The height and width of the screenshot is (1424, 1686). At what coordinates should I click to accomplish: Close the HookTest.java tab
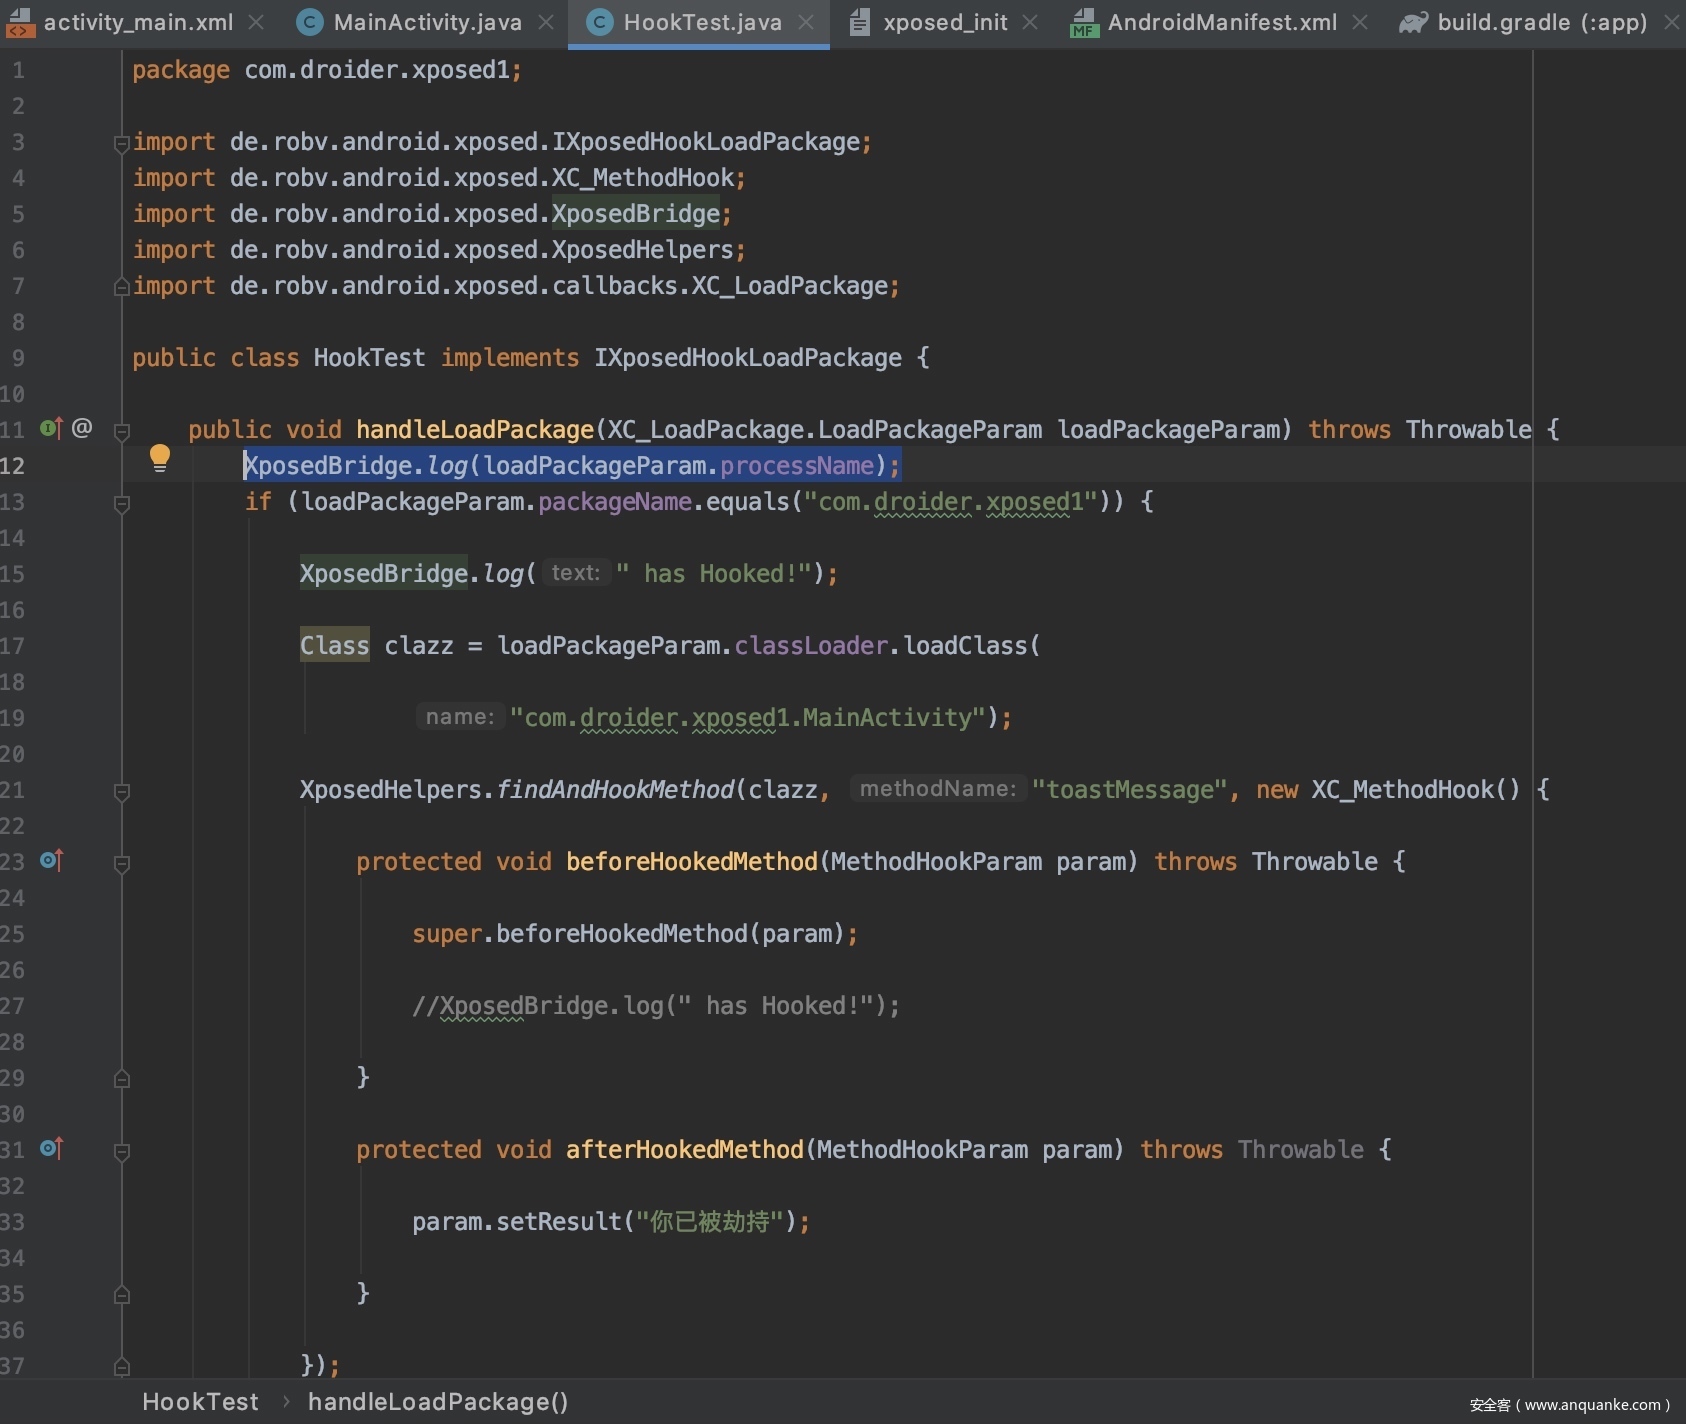(x=806, y=22)
